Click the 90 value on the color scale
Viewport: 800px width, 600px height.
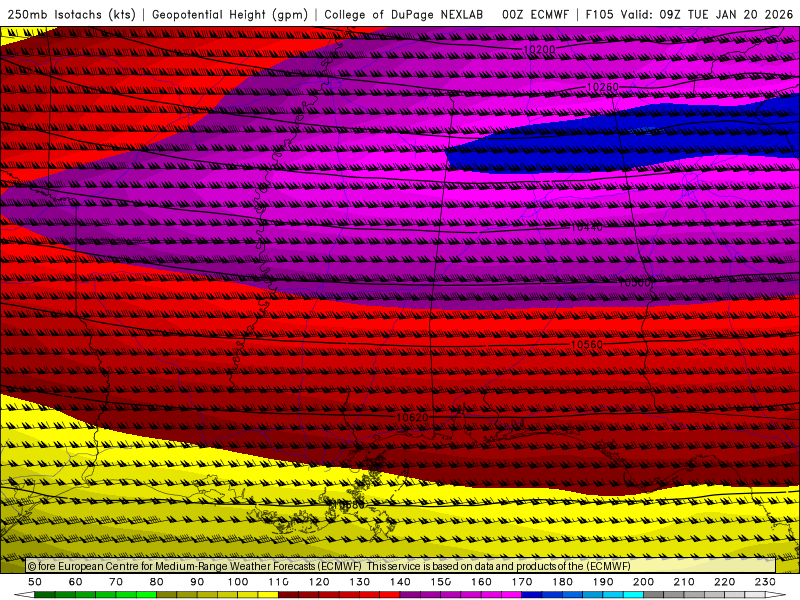[197, 582]
